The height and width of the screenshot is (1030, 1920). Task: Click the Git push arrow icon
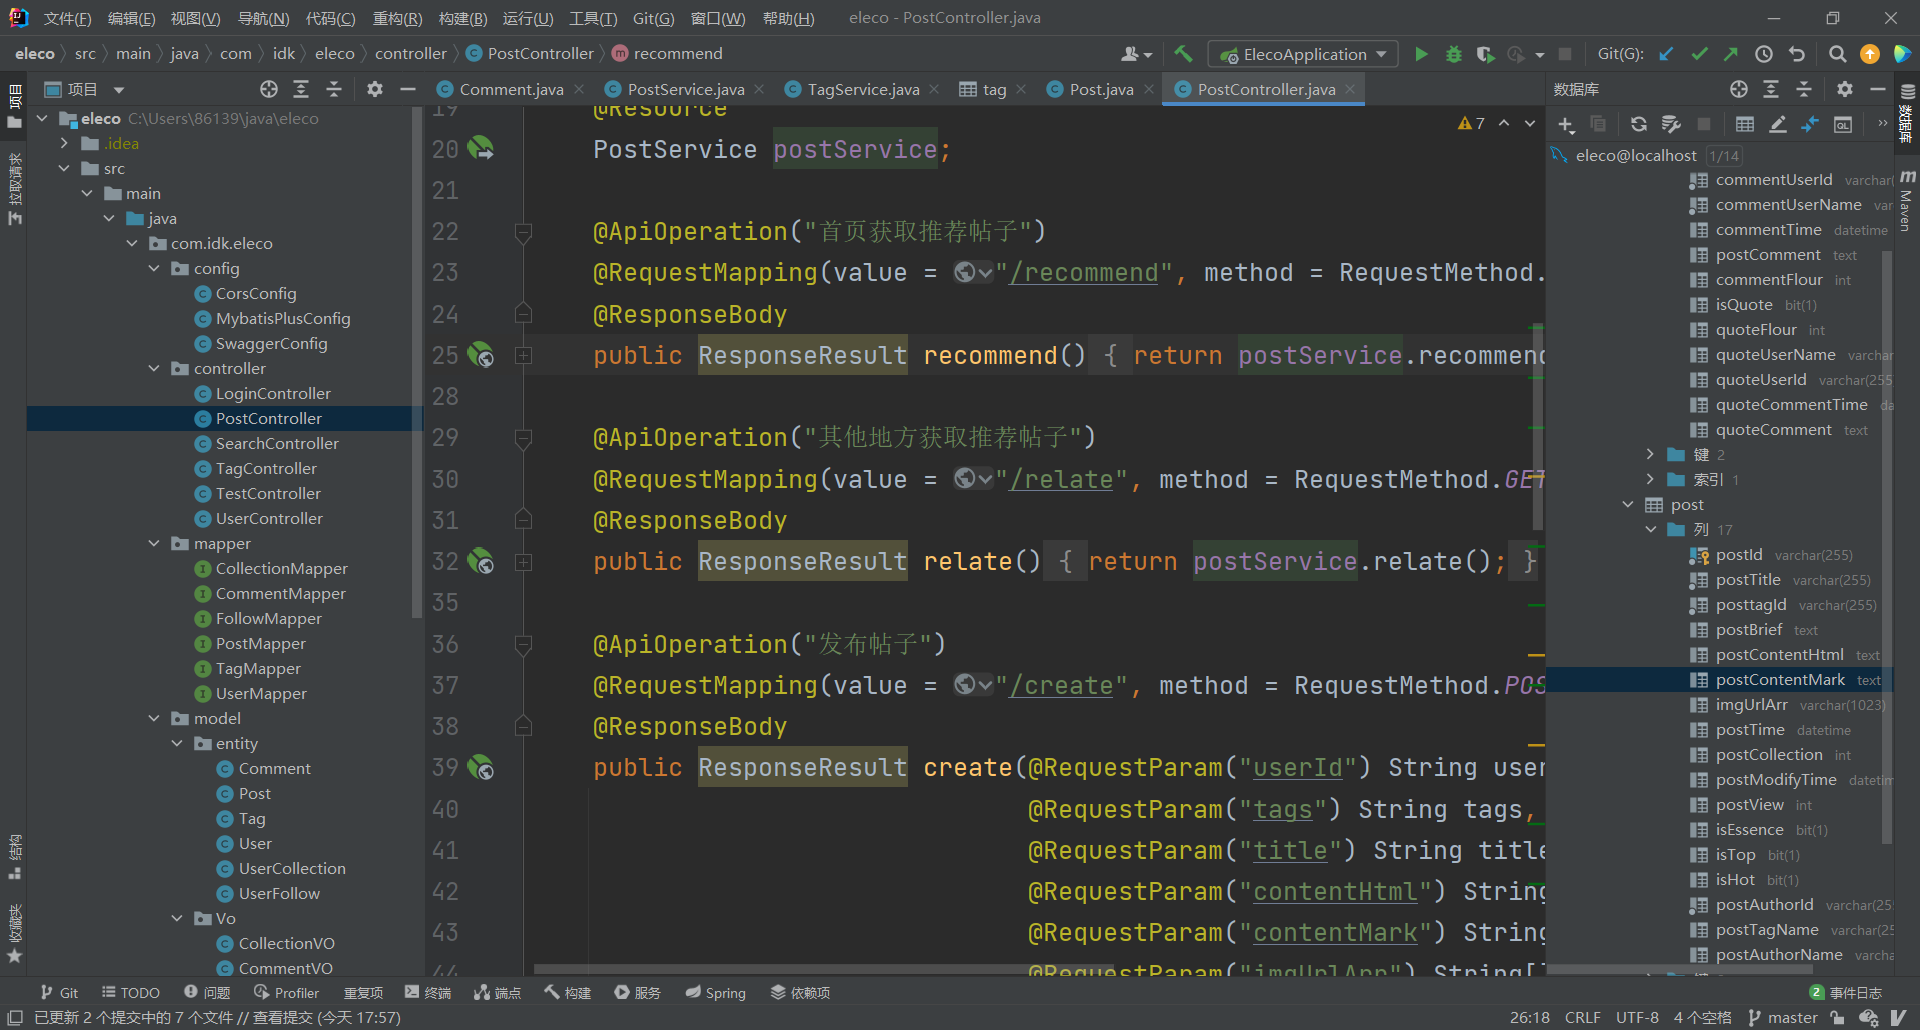click(x=1731, y=54)
